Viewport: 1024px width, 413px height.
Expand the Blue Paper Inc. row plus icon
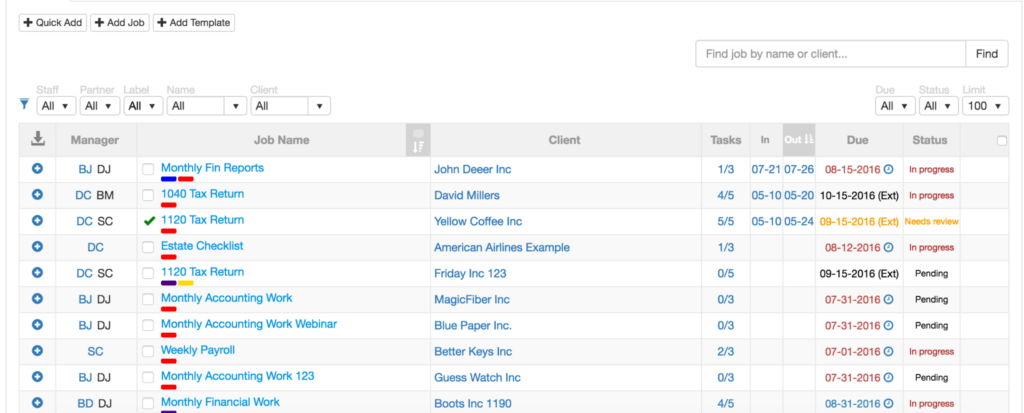(37, 325)
